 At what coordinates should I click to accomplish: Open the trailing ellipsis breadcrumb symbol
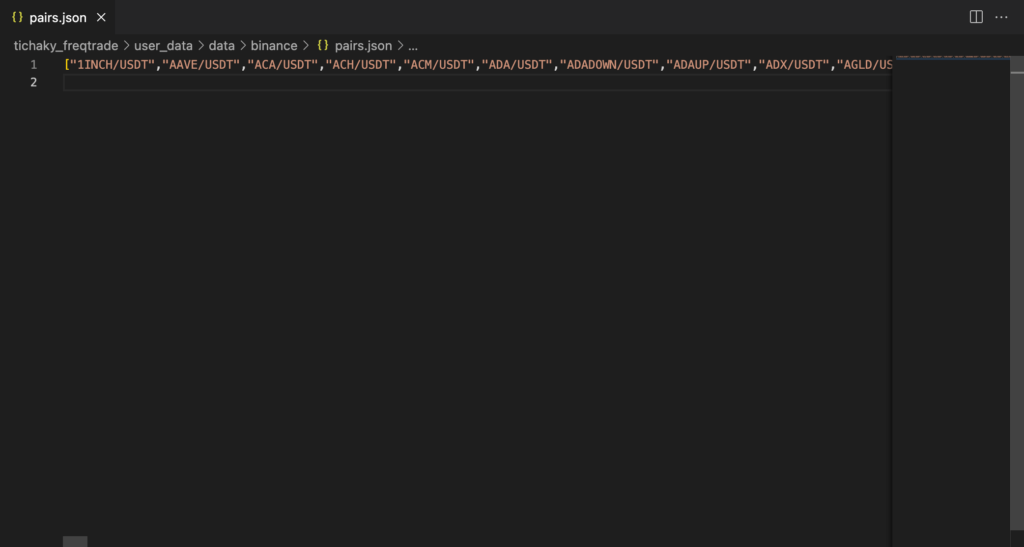click(413, 46)
